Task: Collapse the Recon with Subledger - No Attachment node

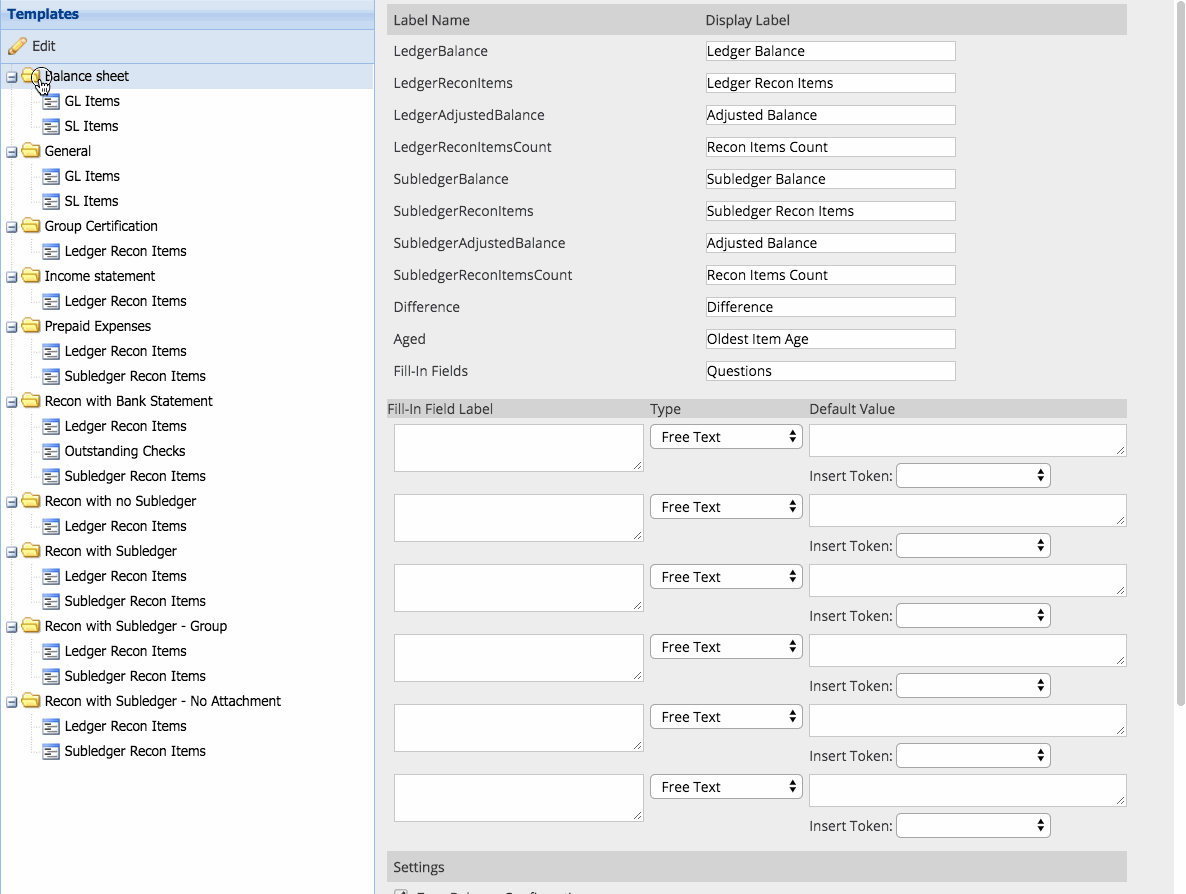Action: (x=11, y=702)
